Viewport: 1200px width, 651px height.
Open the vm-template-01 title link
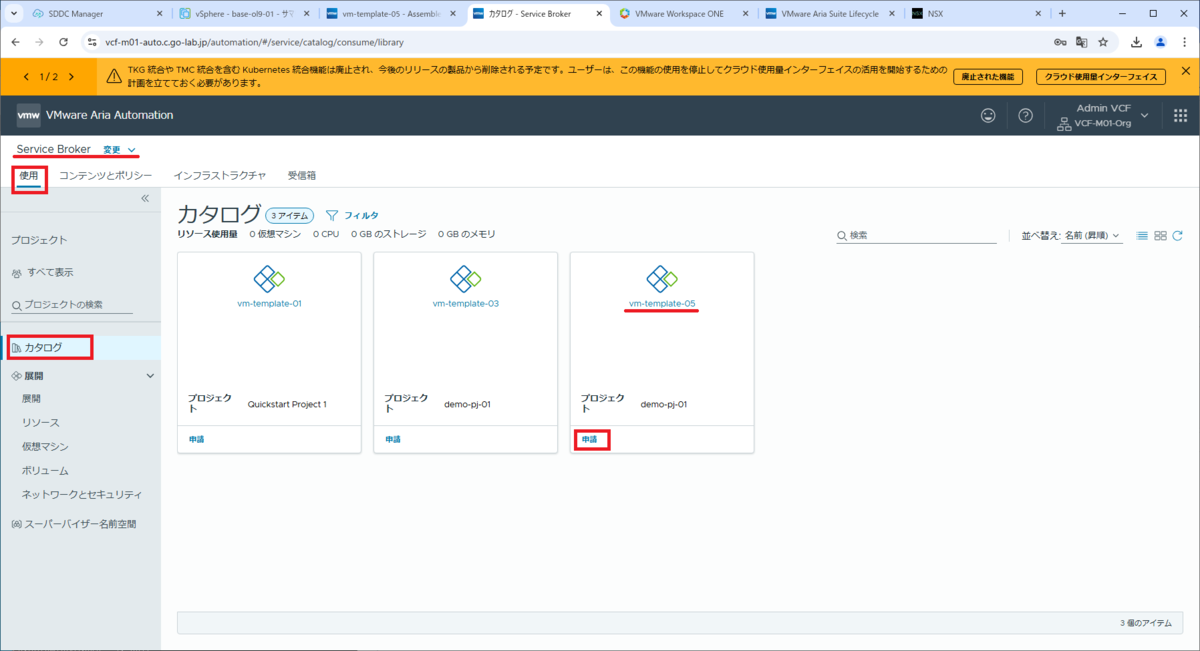pos(269,303)
